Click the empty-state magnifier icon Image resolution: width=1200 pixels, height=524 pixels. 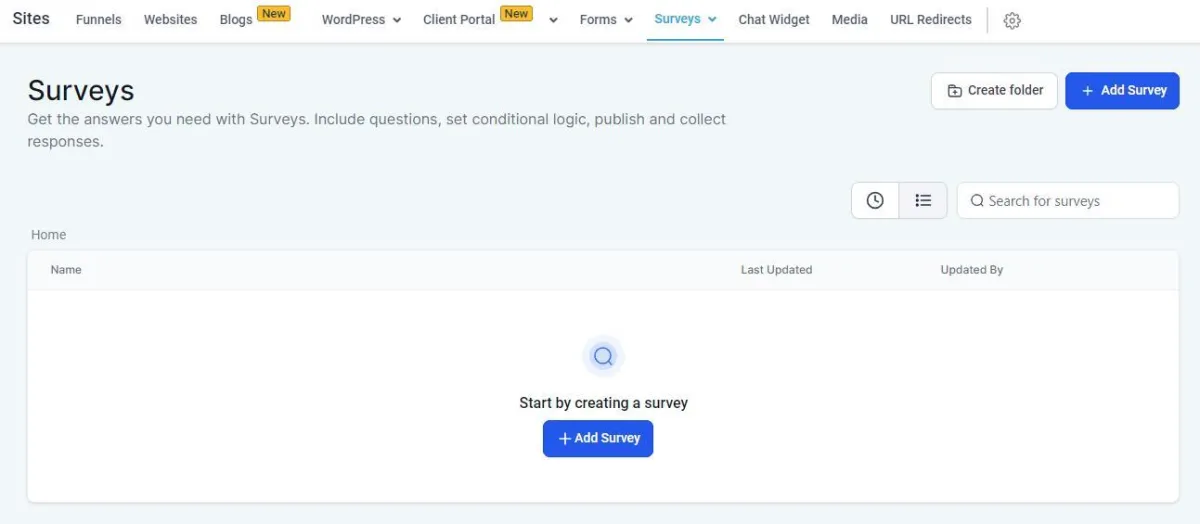point(603,356)
